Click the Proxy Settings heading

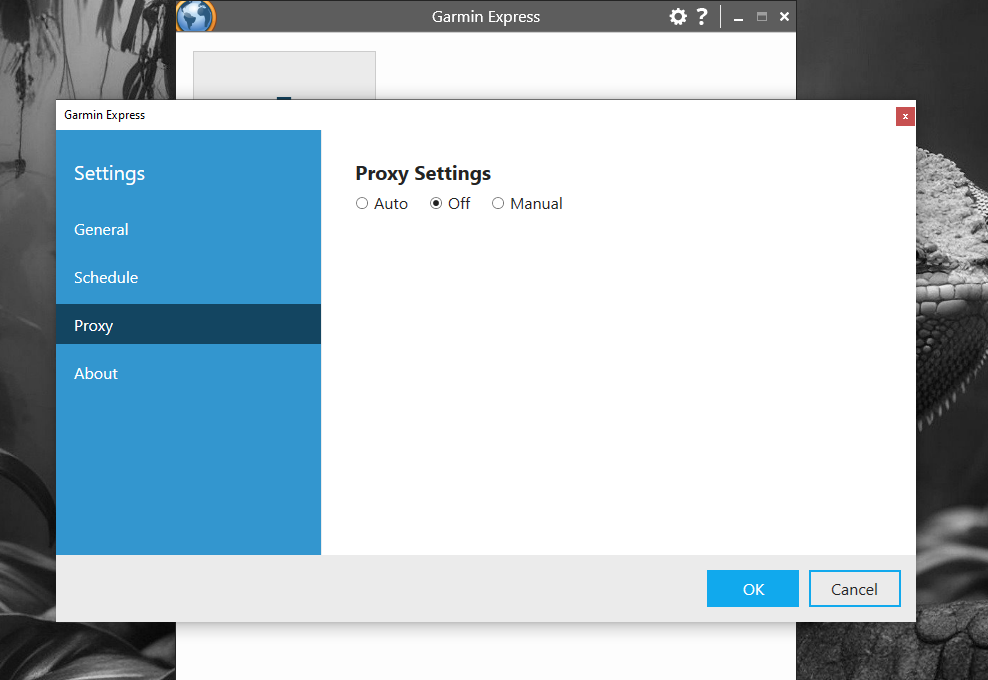point(423,174)
